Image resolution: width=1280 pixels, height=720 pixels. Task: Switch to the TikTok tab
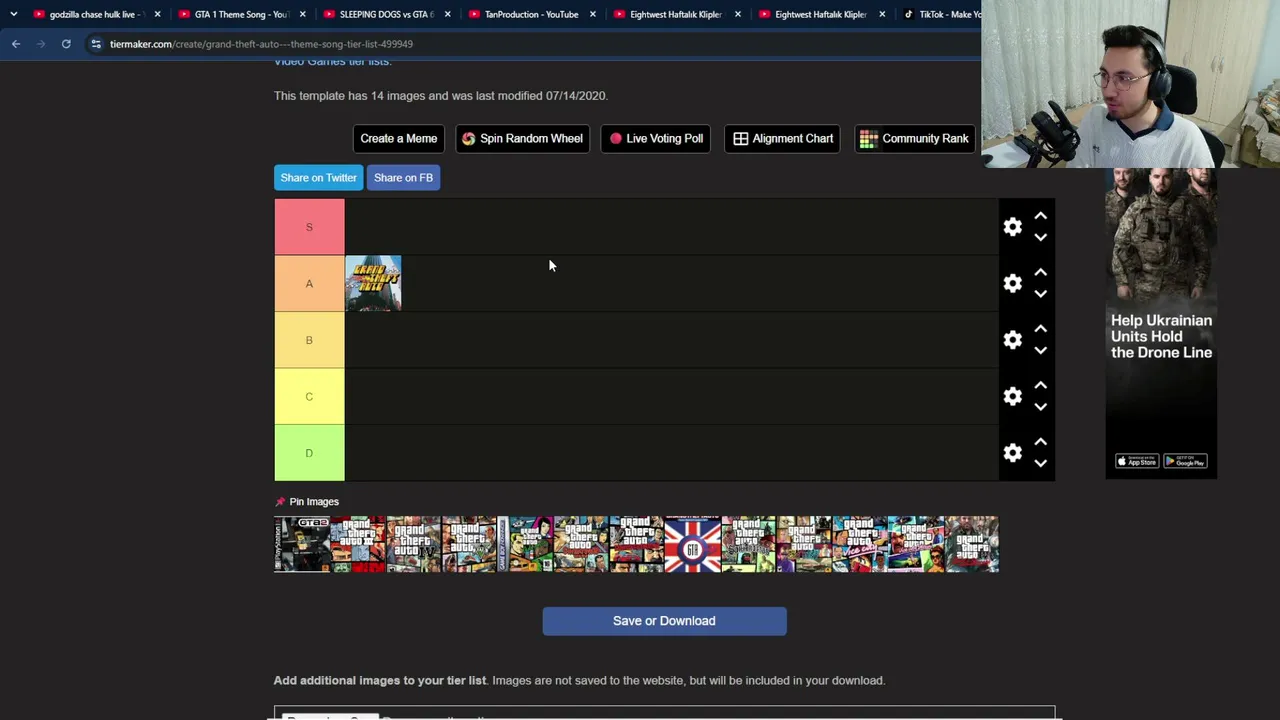click(x=940, y=14)
